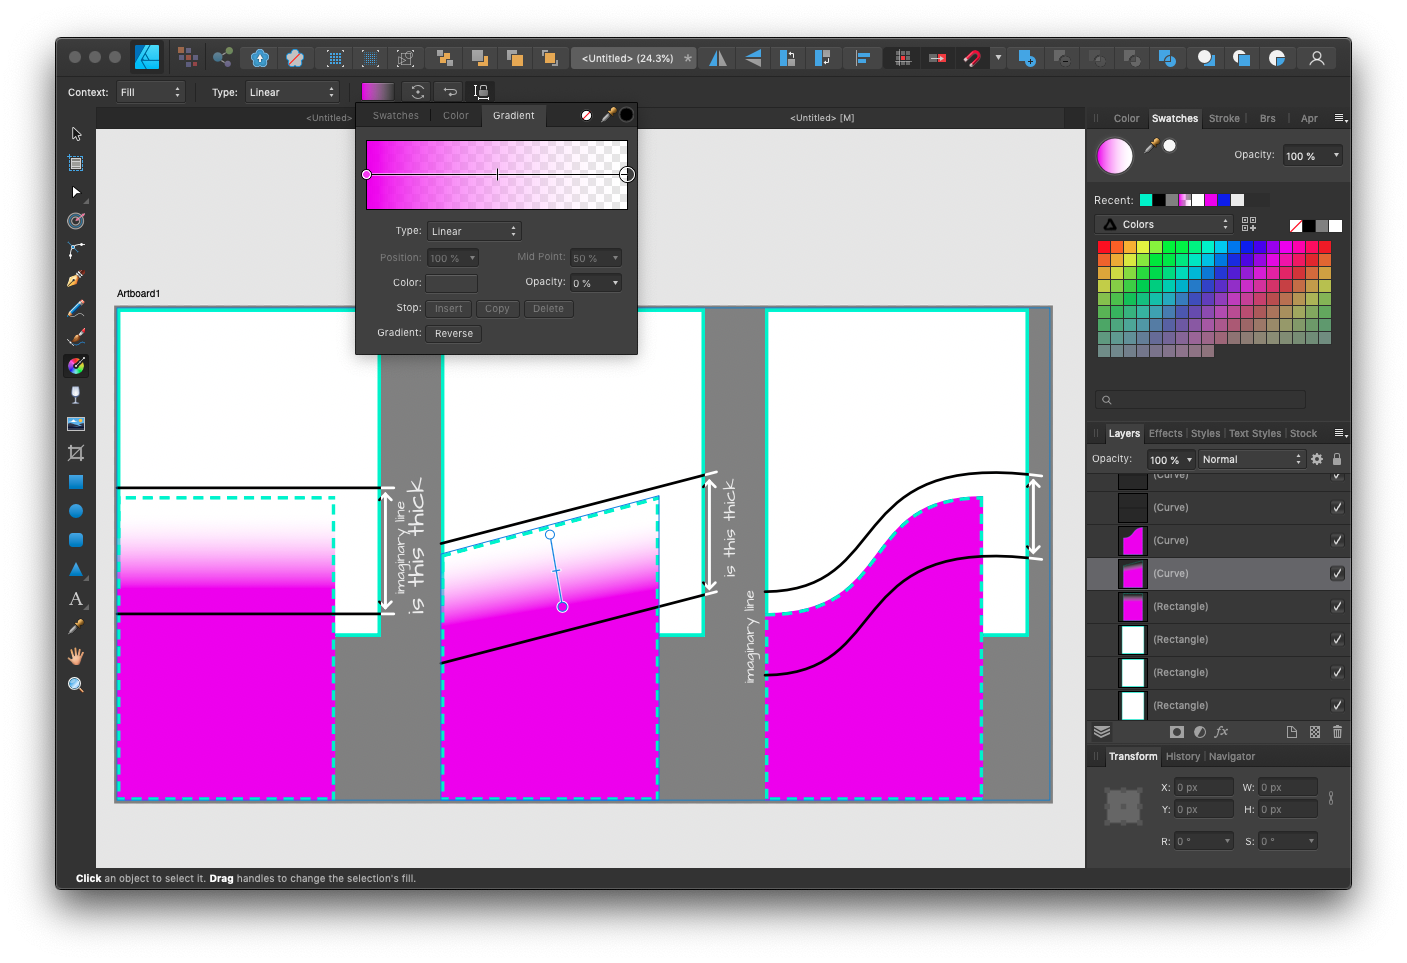Image resolution: width=1407 pixels, height=963 pixels.
Task: Grab the View (hand) tool
Action: tap(75, 655)
